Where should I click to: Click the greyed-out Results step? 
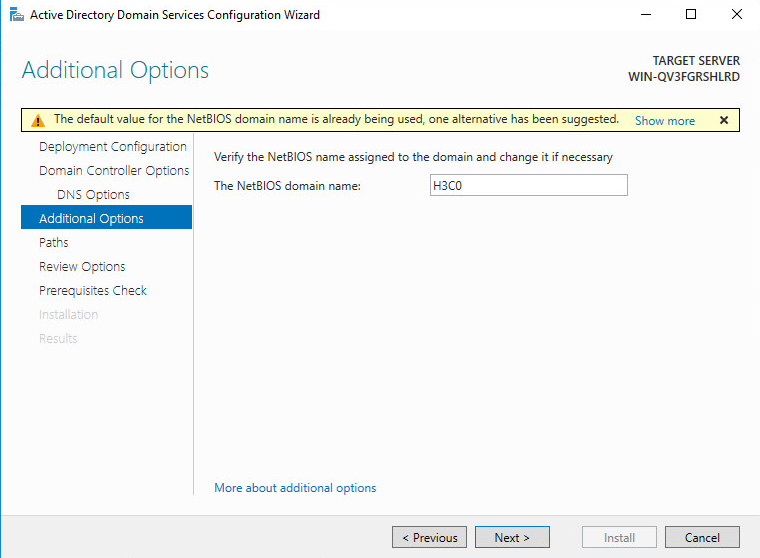(58, 338)
